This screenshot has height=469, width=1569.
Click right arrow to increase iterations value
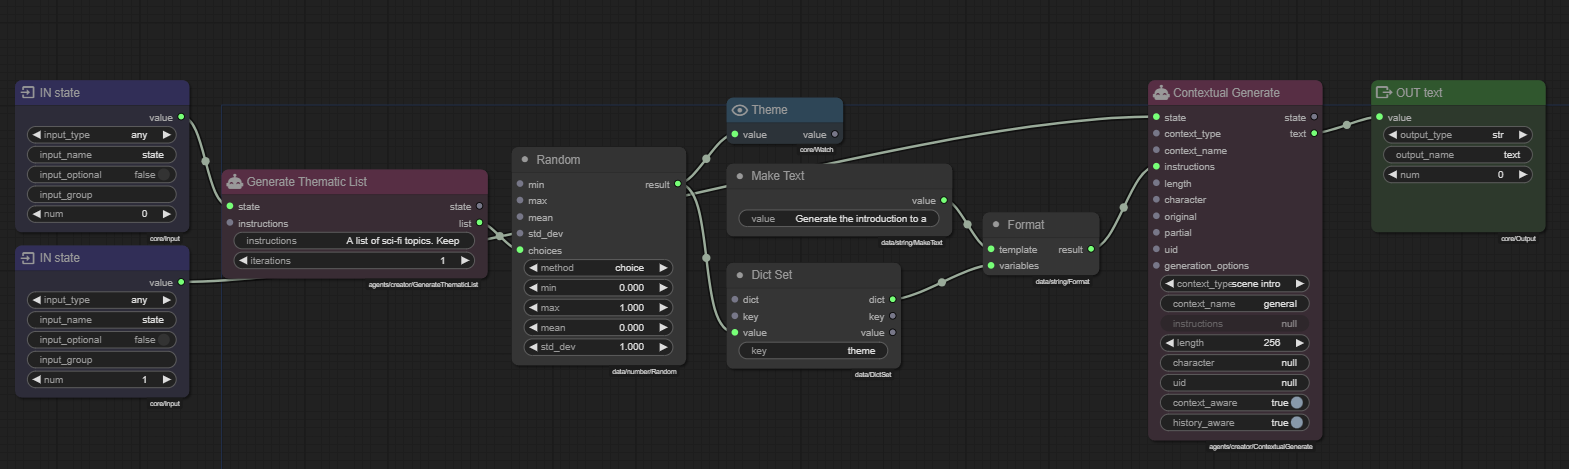coord(465,261)
